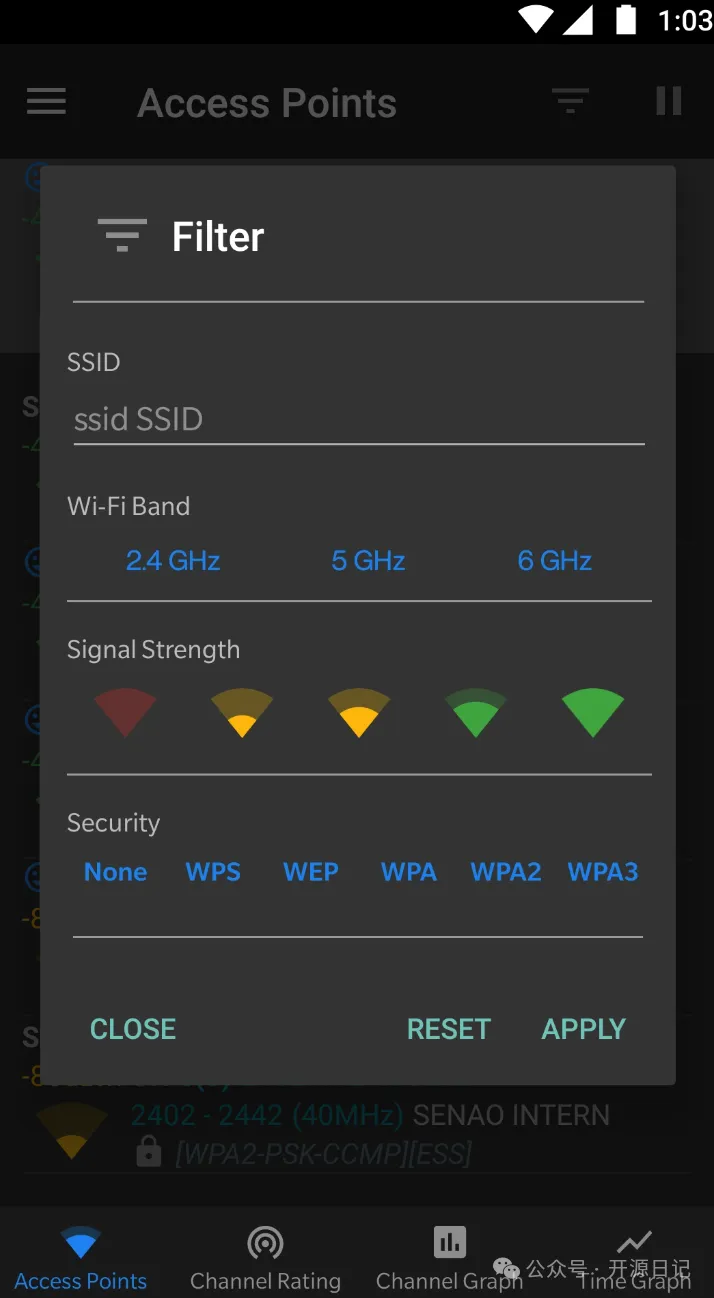The height and width of the screenshot is (1298, 714).
Task: Toggle the full green signal strength icon
Action: point(593,712)
